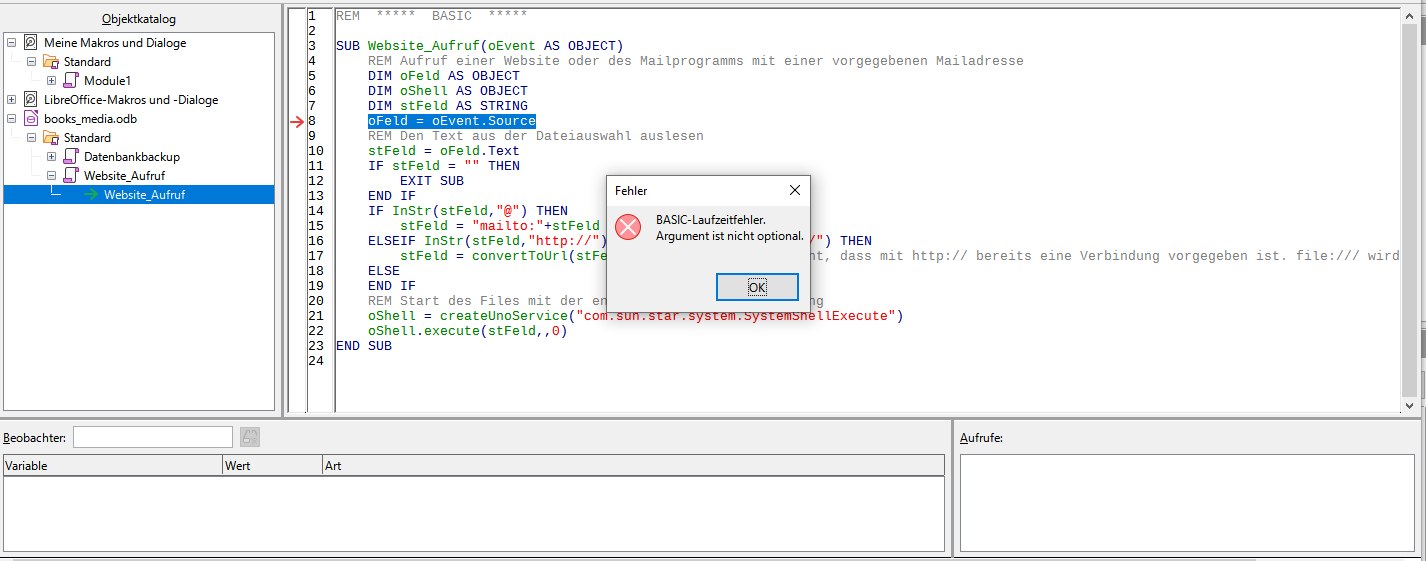
Task: Click the Aufrufe call stack label
Action: pyautogui.click(x=981, y=438)
